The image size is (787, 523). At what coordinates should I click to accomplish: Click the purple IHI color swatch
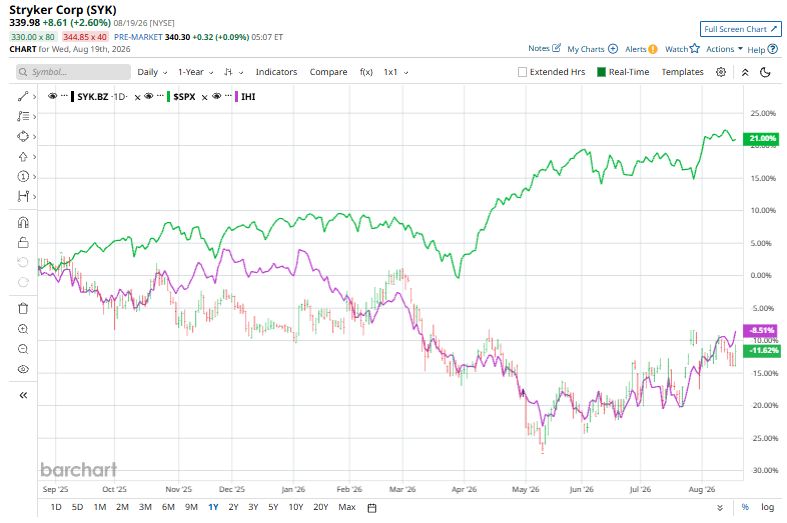pyautogui.click(x=236, y=96)
